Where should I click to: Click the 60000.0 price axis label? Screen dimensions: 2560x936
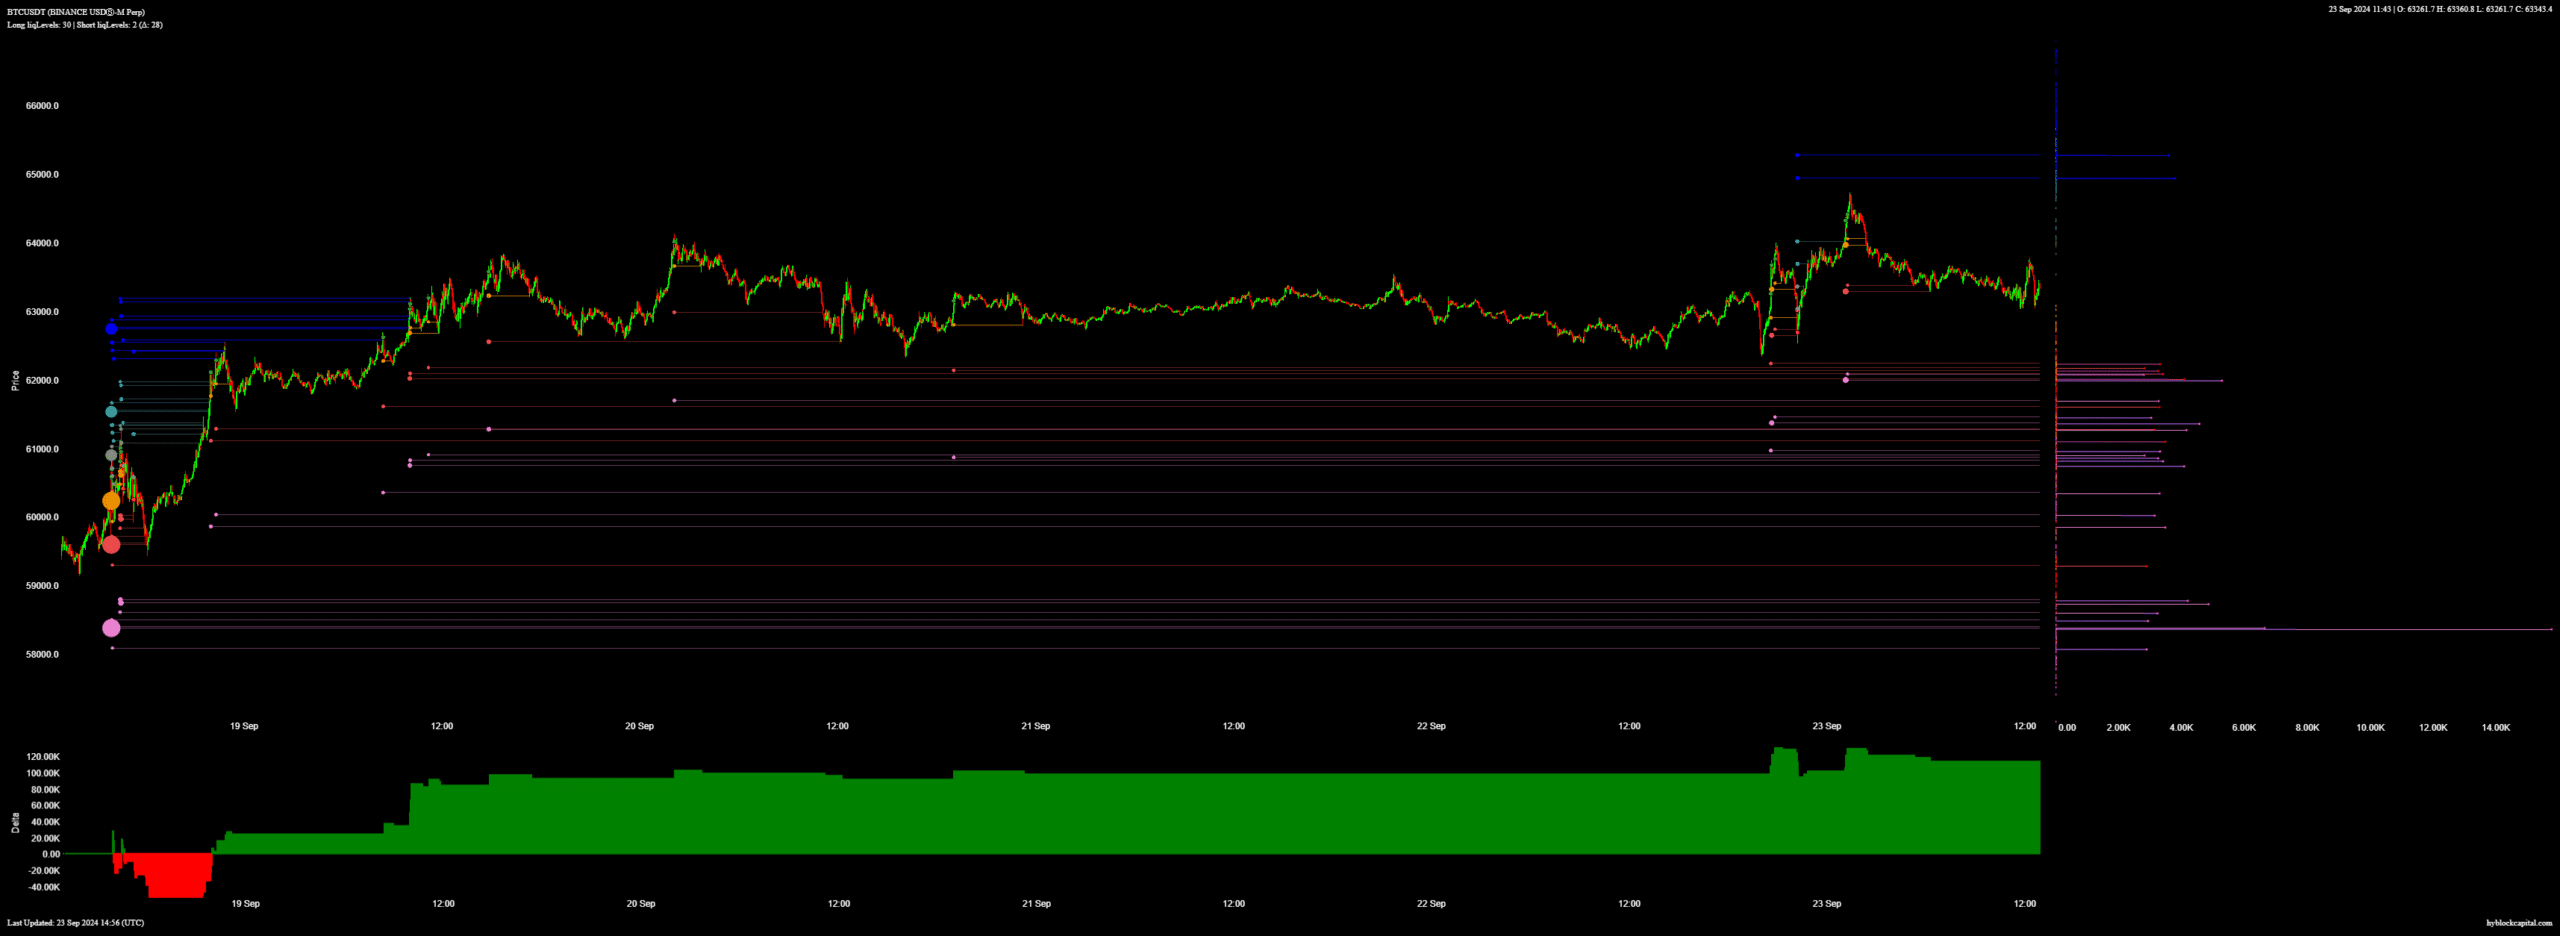(x=42, y=518)
